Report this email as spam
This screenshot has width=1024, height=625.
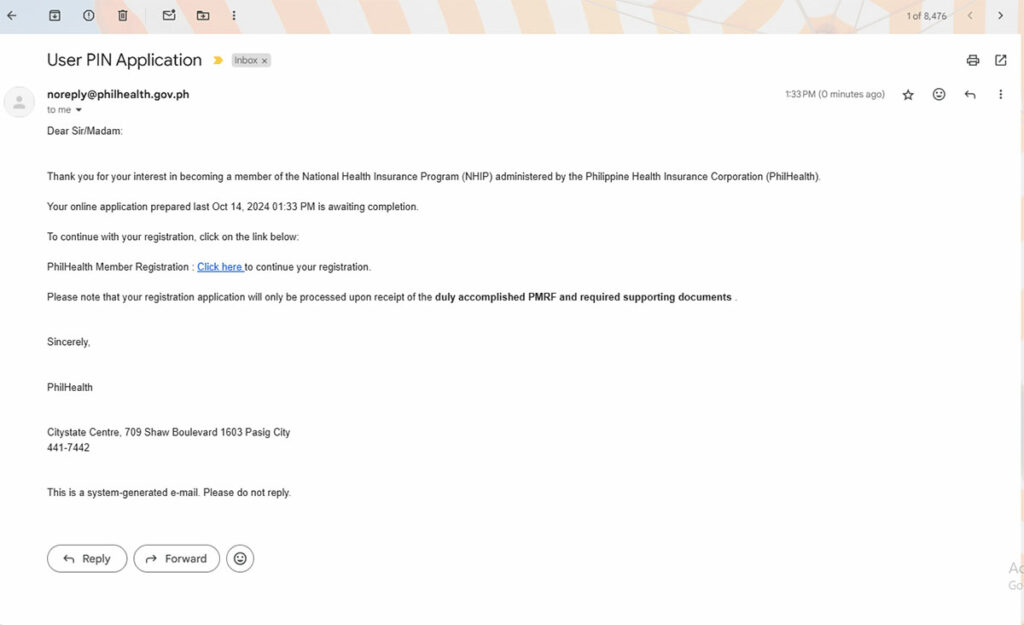point(88,16)
